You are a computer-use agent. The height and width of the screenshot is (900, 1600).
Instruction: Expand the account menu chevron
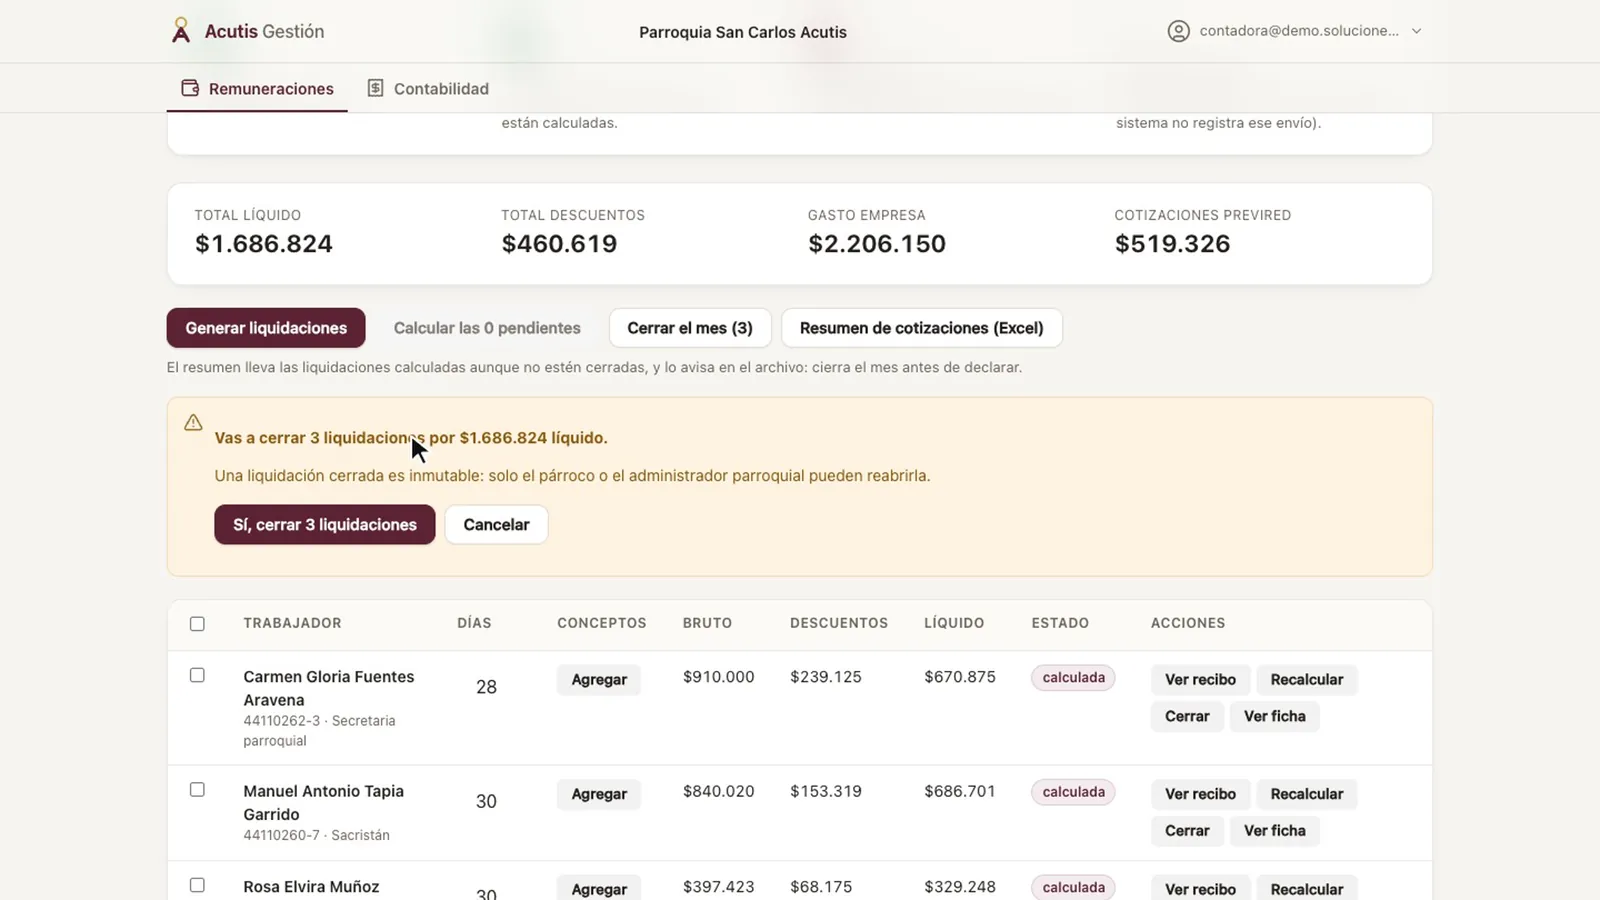(1416, 31)
